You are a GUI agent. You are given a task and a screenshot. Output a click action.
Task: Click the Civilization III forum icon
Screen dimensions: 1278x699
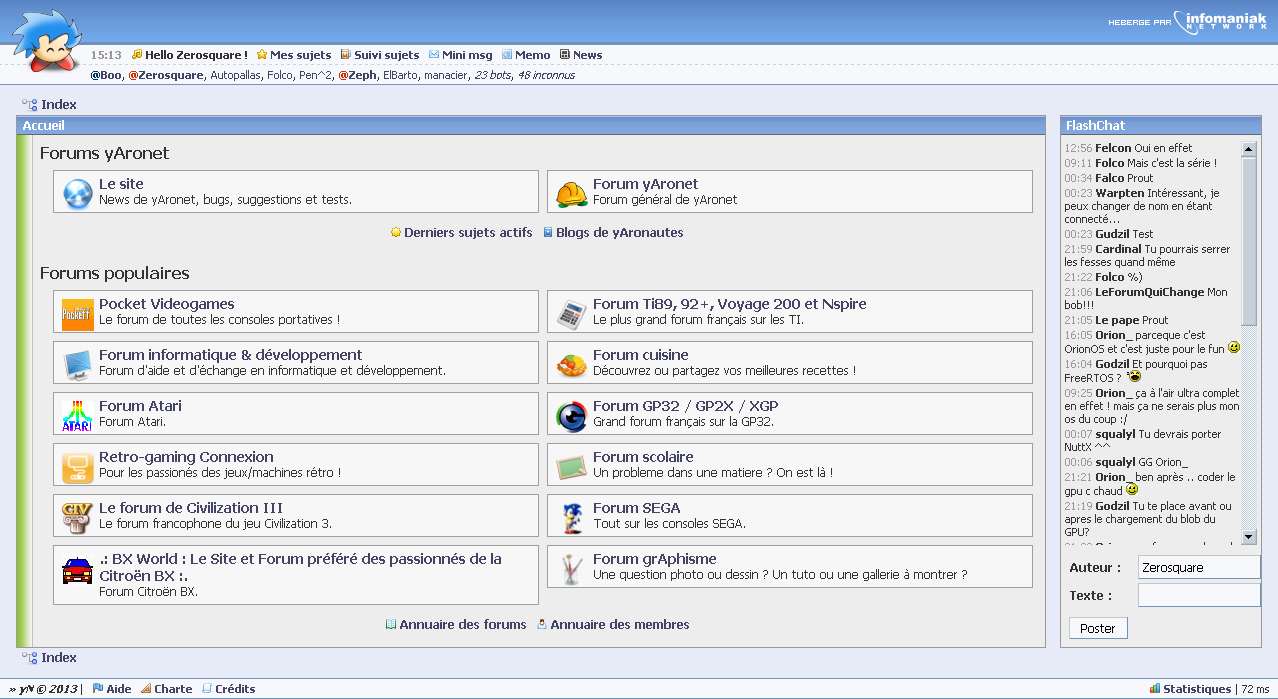coord(77,518)
